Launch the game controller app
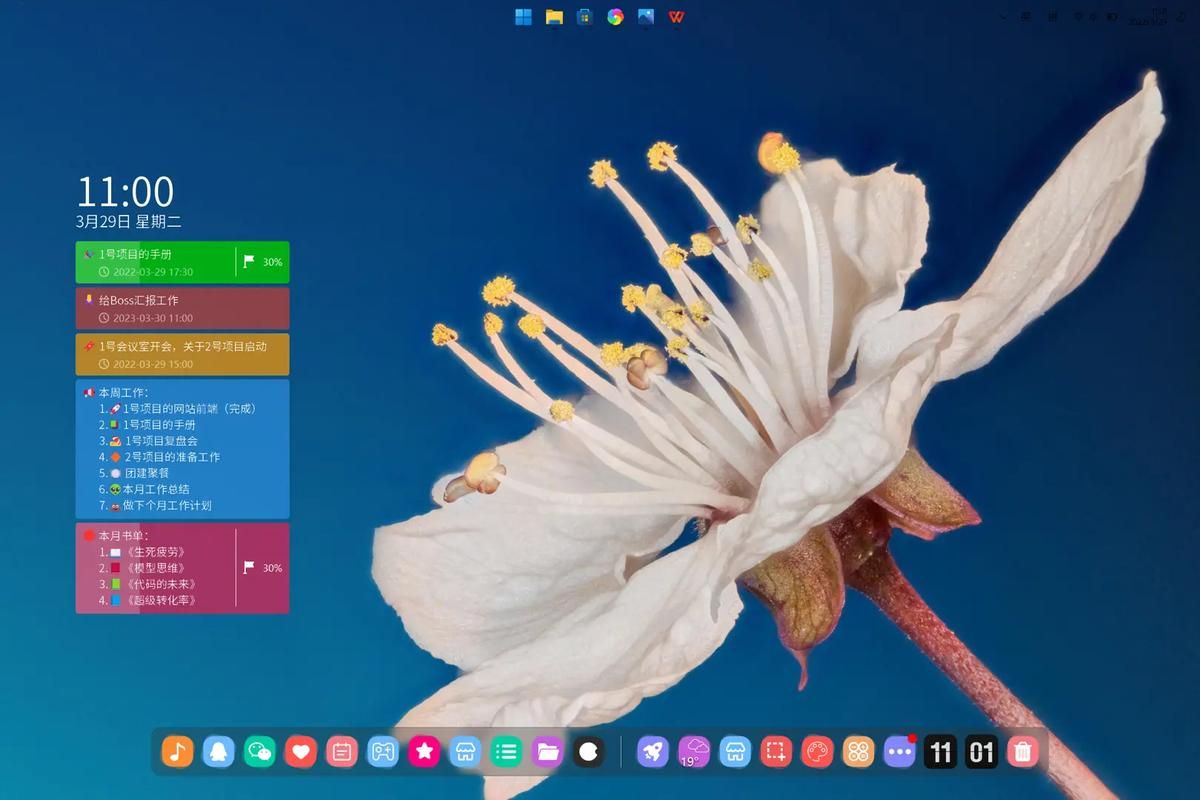 coord(383,751)
